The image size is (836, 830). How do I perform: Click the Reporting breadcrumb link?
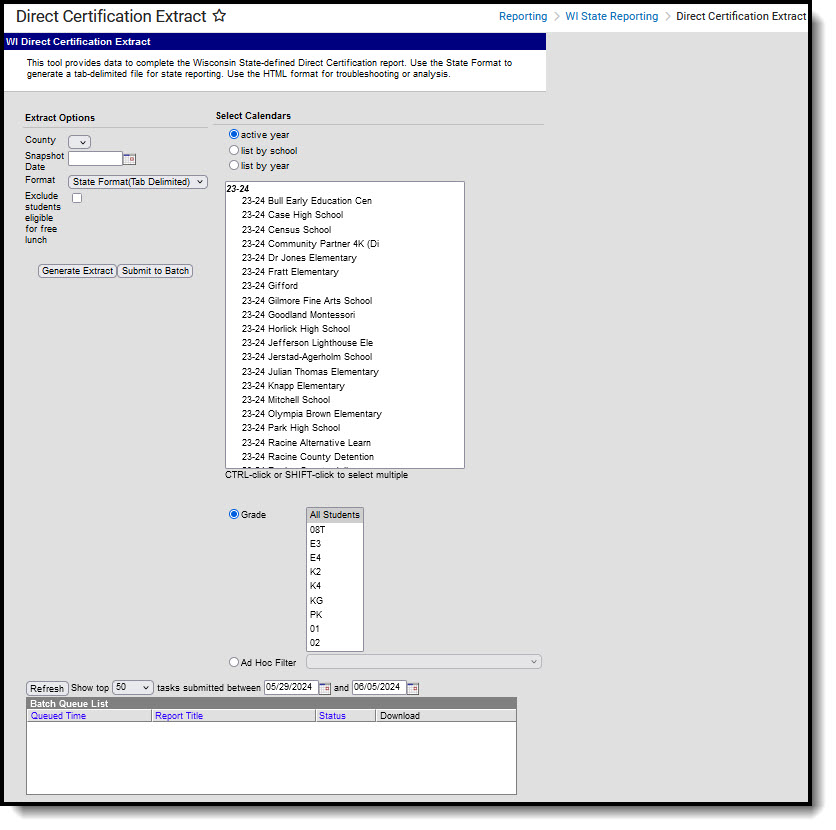(x=522, y=17)
